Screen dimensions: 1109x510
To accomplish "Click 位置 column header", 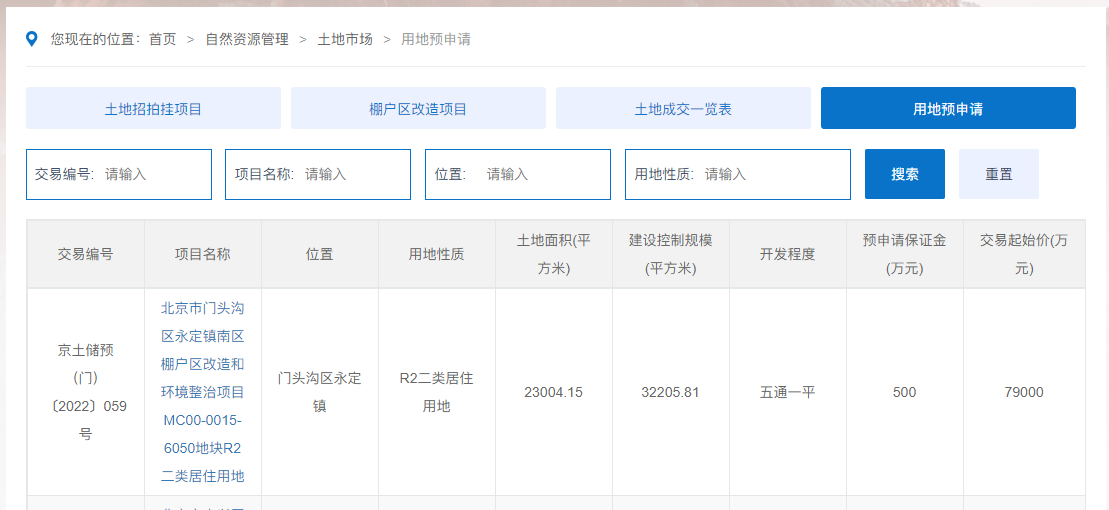I will tap(320, 255).
